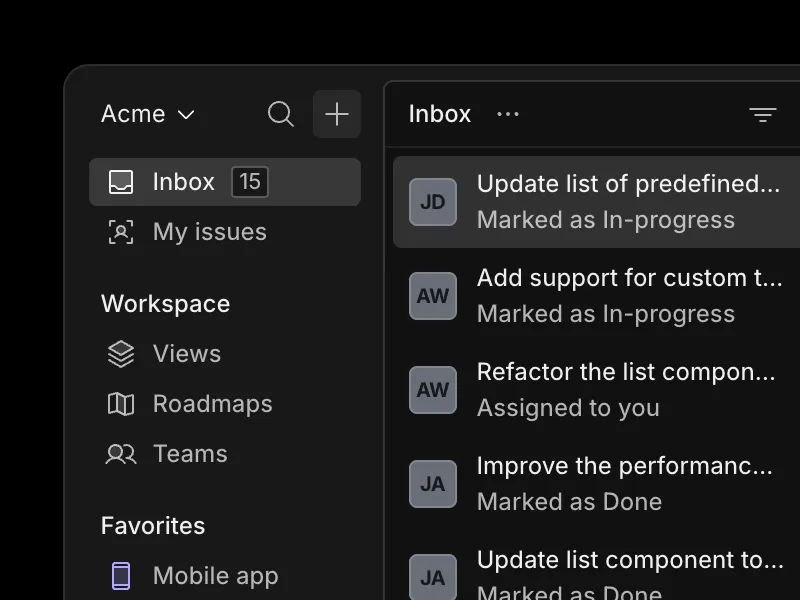800x600 pixels.
Task: Open the Mobile app favorite
Action: pos(215,576)
